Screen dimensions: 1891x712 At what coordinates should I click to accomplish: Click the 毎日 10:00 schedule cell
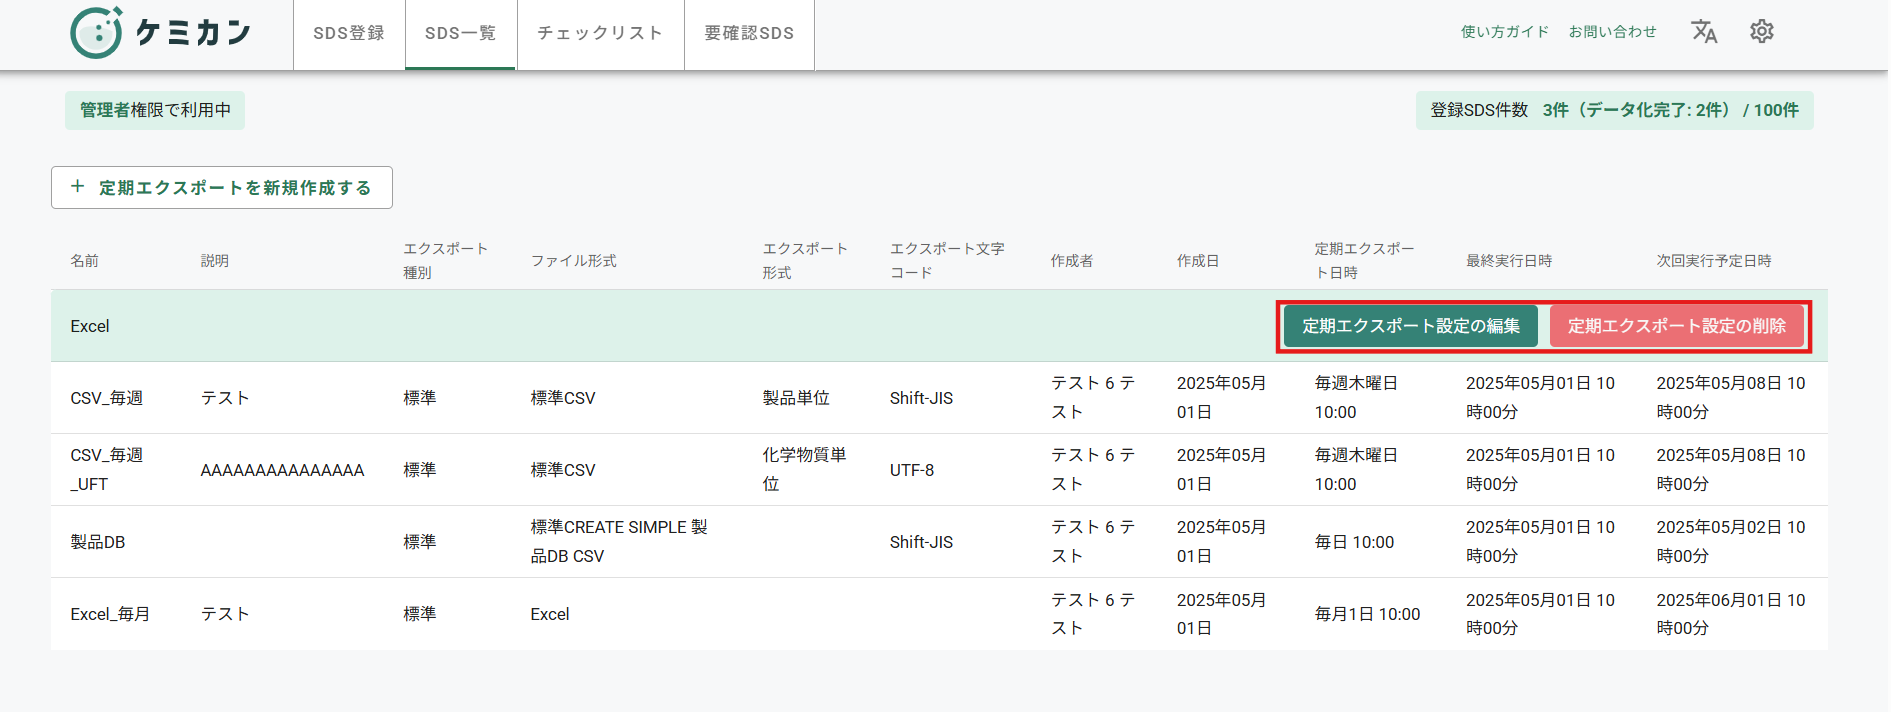(1354, 542)
